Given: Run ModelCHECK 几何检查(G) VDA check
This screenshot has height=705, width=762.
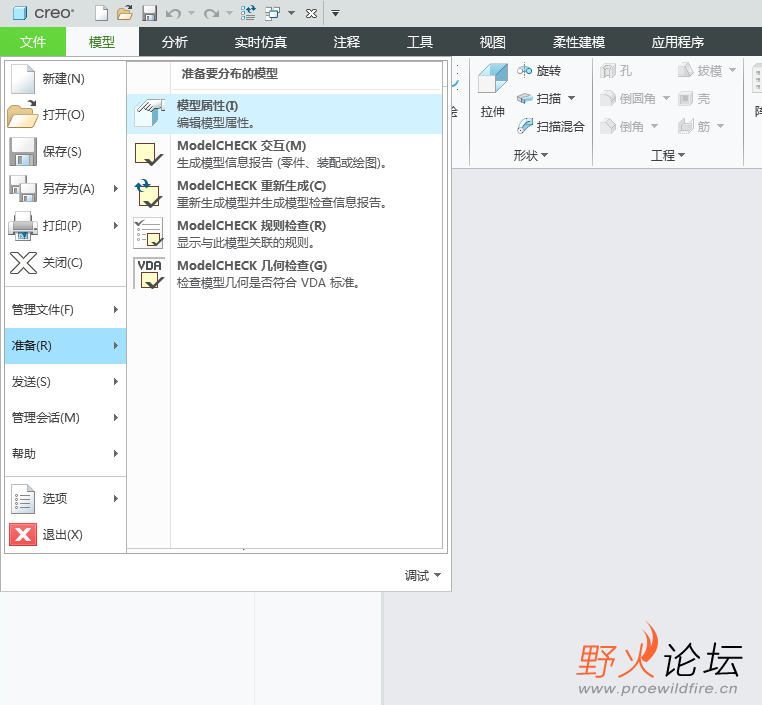Looking at the screenshot, I should [x=285, y=273].
